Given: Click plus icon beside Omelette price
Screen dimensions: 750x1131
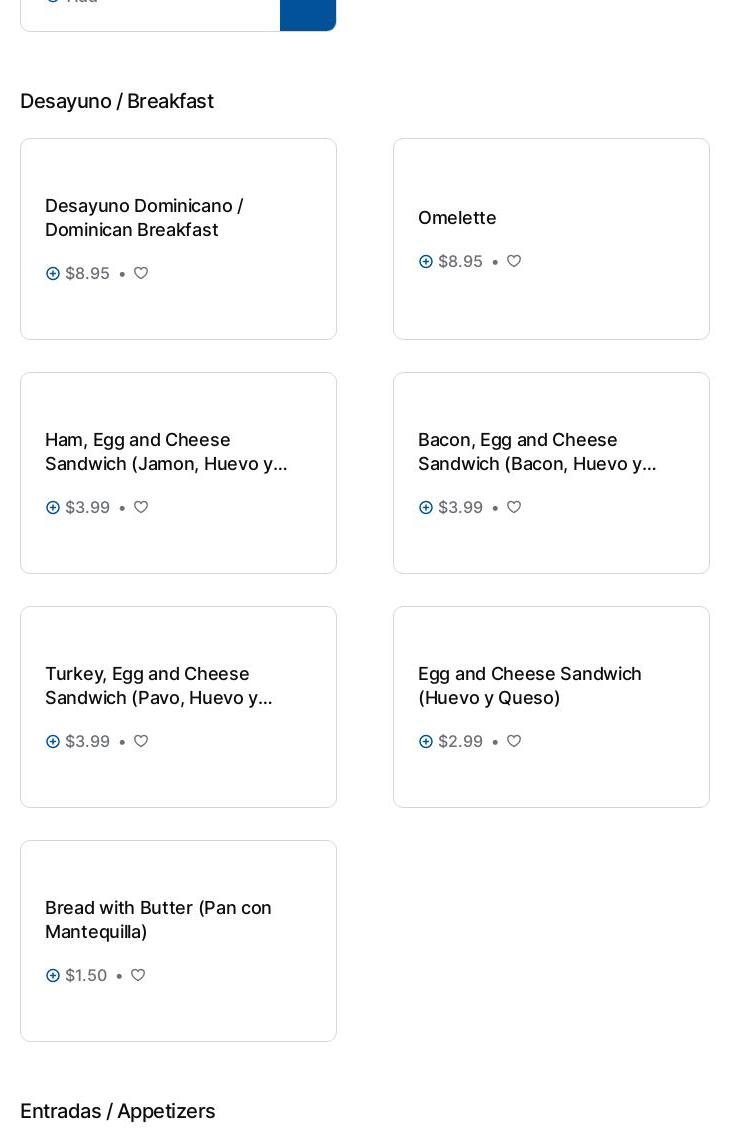Looking at the screenshot, I should 426,261.
